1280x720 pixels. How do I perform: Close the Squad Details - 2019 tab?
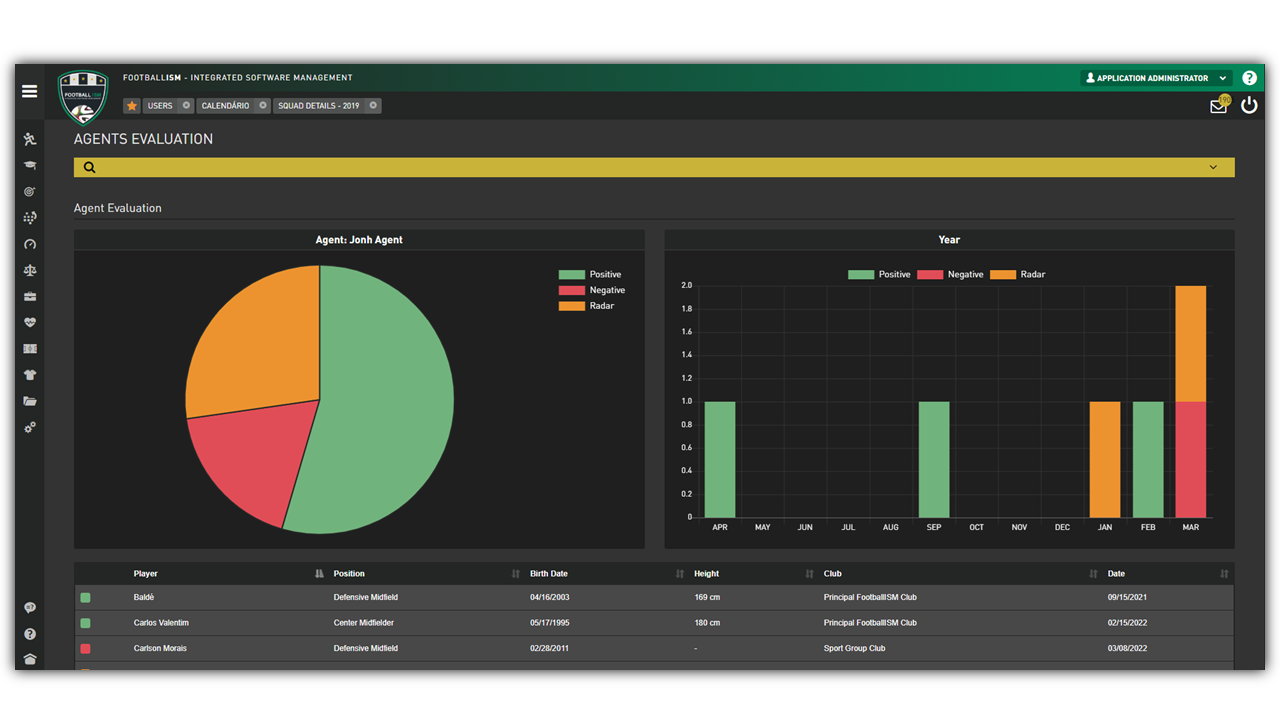[373, 105]
